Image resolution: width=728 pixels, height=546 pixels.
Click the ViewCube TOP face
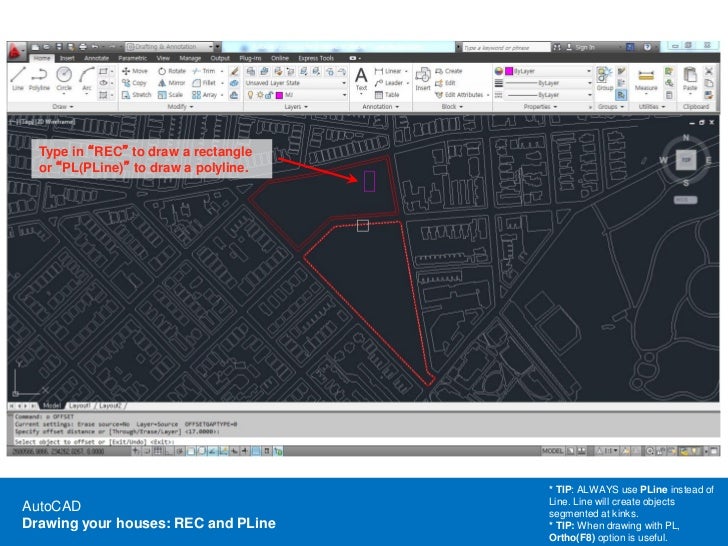[x=685, y=159]
